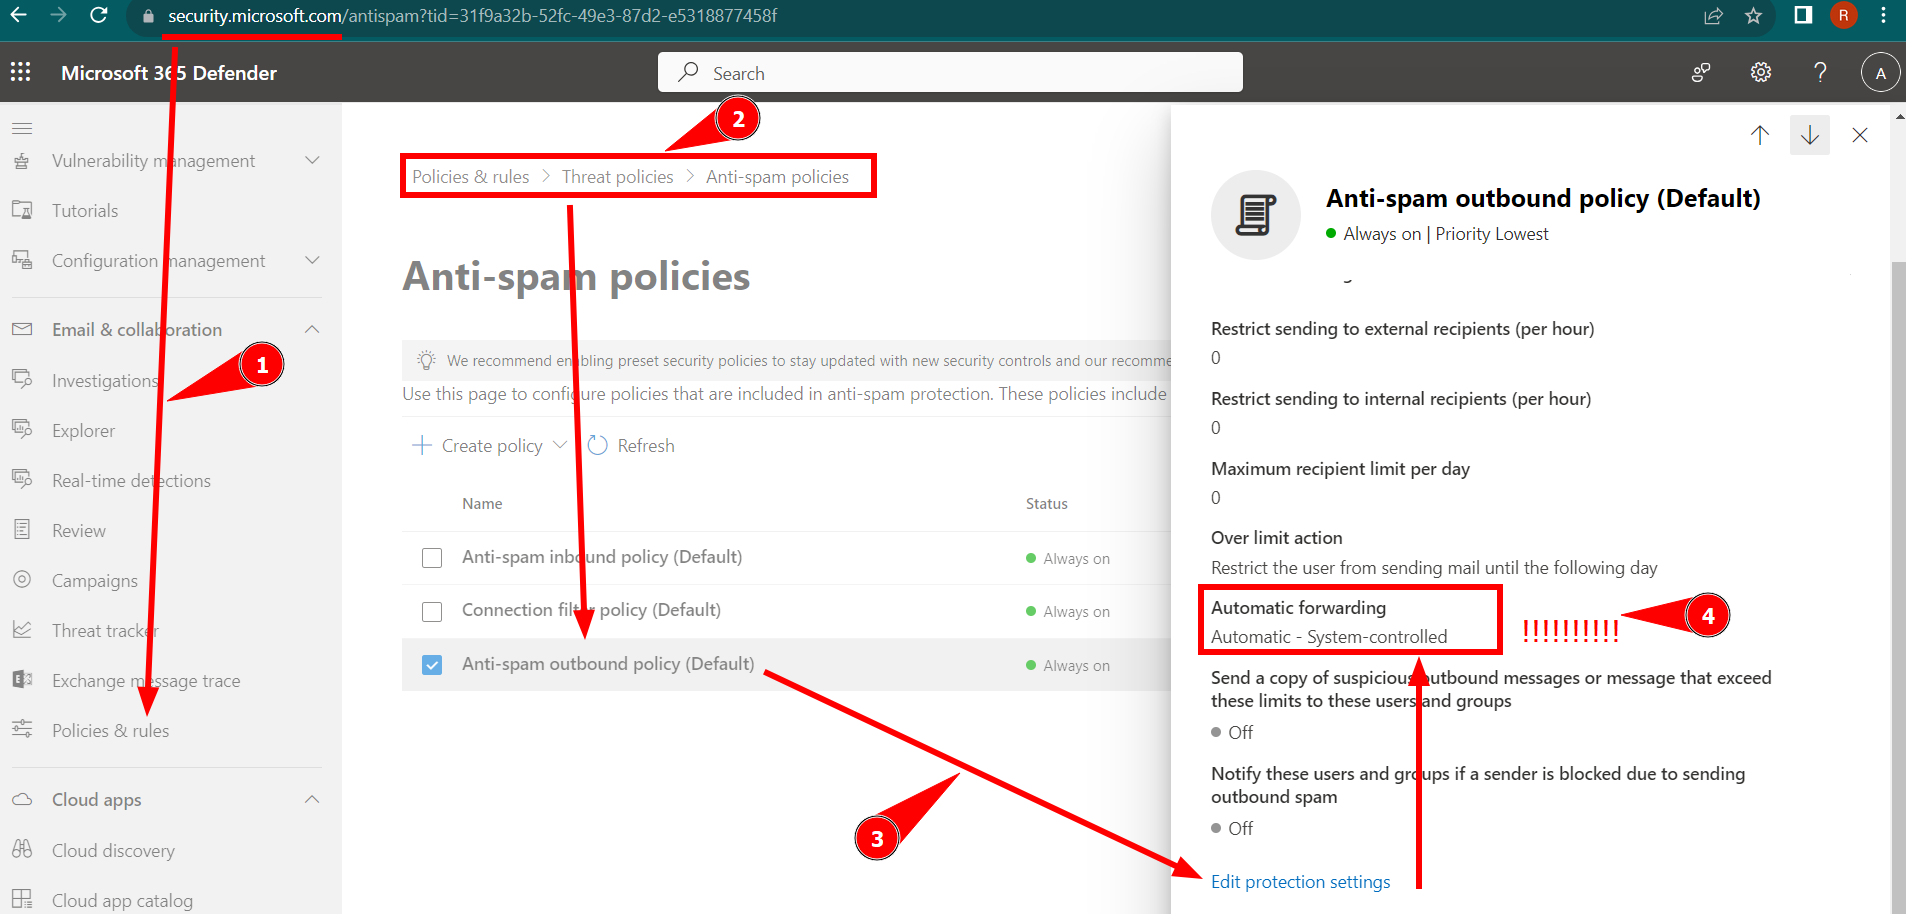
Task: Click the Campaigns sidebar label
Action: coord(95,580)
